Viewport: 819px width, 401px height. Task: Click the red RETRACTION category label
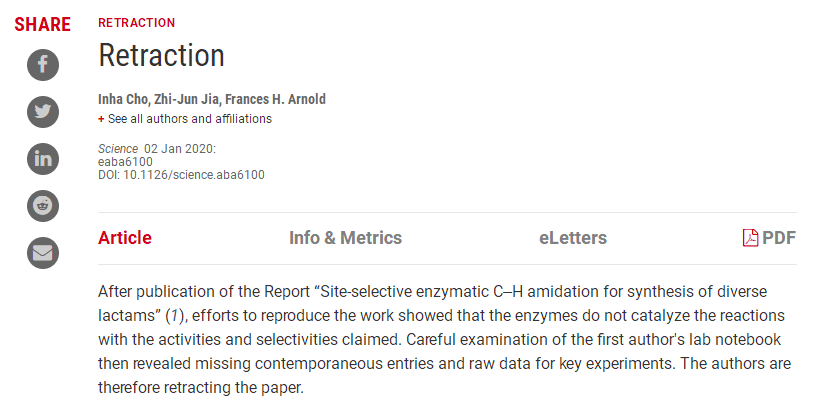click(136, 22)
